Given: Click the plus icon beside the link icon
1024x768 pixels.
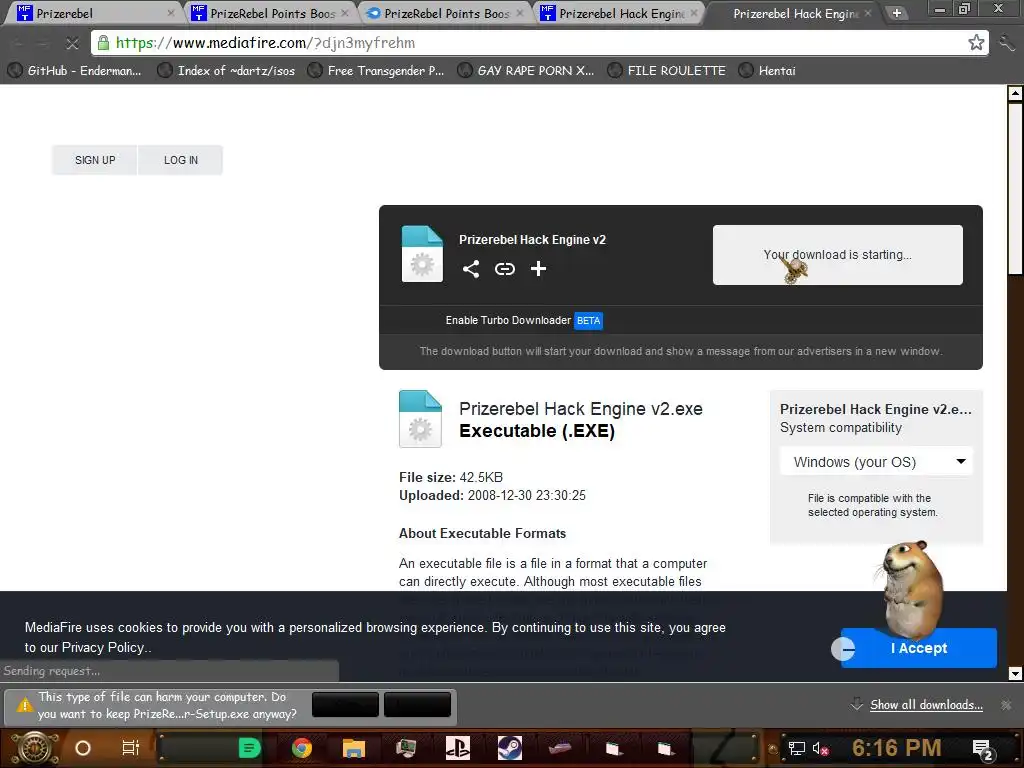Looking at the screenshot, I should tap(538, 268).
